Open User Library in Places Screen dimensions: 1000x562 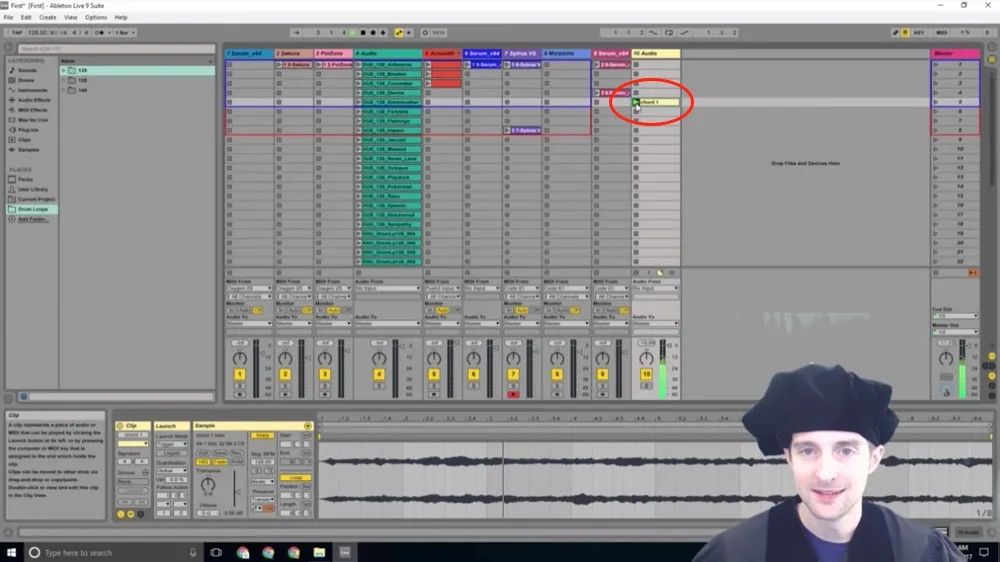[32, 189]
